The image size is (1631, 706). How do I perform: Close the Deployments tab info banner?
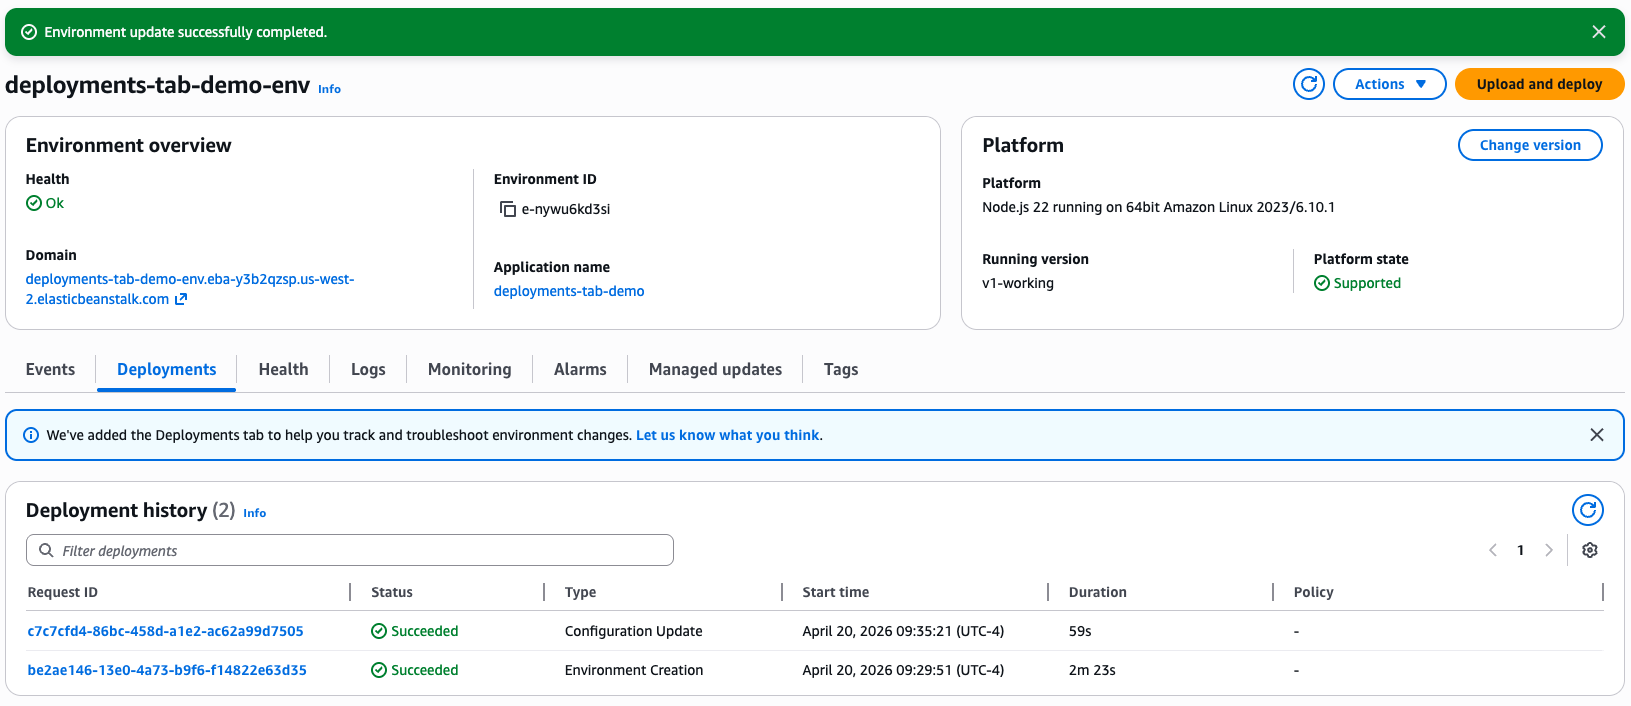coord(1597,435)
